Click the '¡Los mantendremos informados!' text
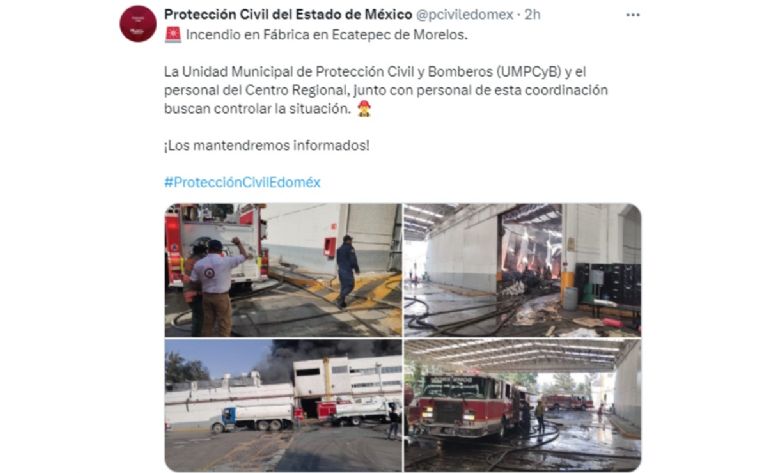768x473 pixels. (266, 145)
